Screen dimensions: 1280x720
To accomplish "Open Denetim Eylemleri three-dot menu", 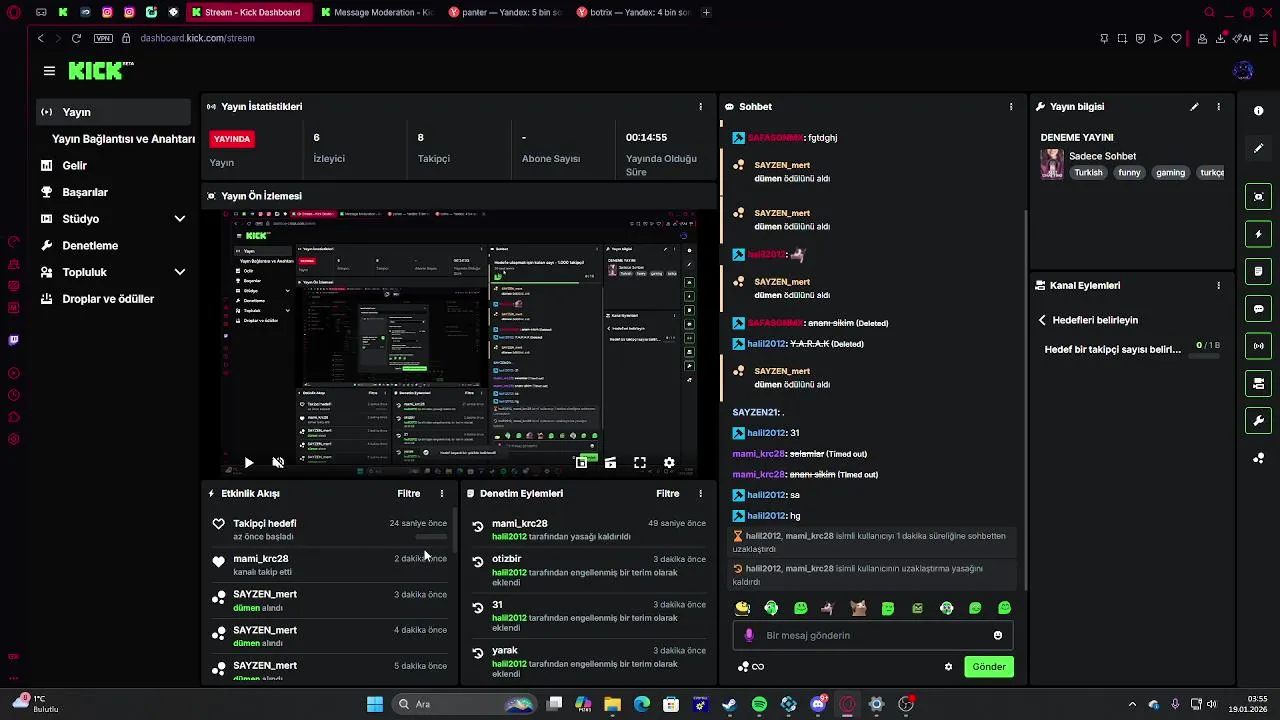I will click(x=700, y=493).
